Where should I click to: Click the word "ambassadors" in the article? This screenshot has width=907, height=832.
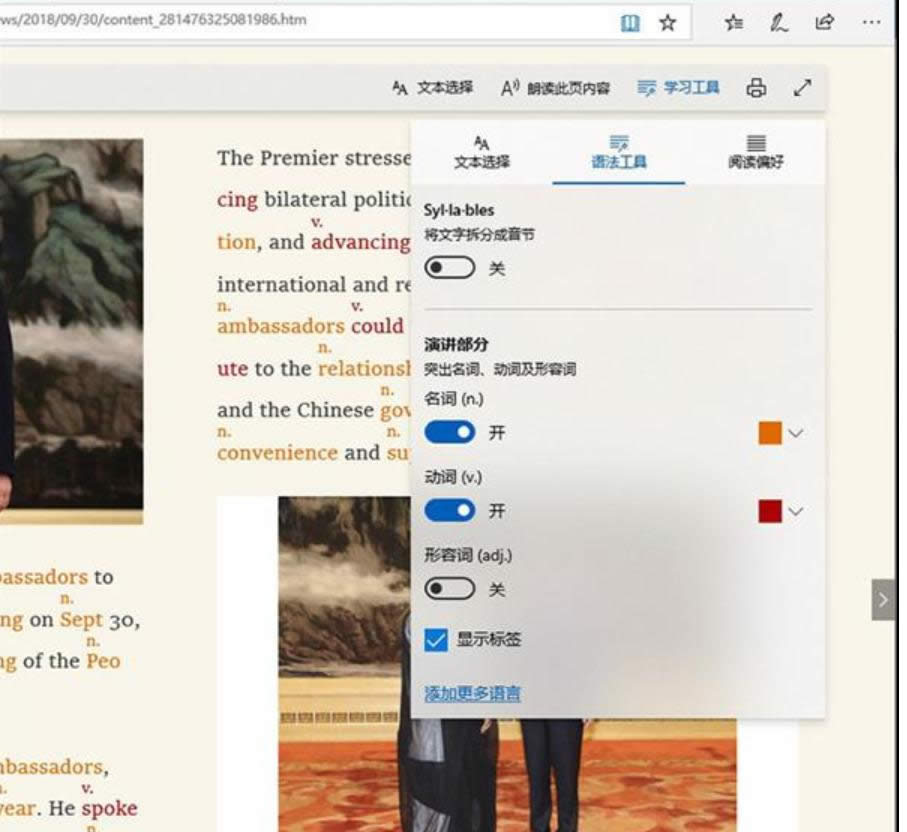pyautogui.click(x=281, y=326)
